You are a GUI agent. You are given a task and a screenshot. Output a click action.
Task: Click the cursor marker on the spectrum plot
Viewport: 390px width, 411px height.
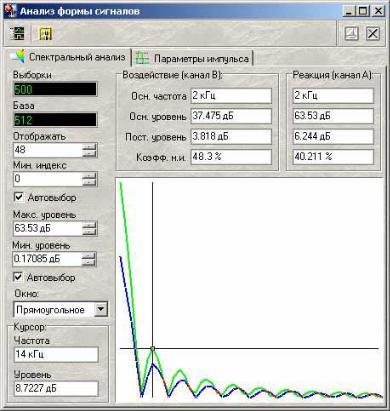point(153,349)
